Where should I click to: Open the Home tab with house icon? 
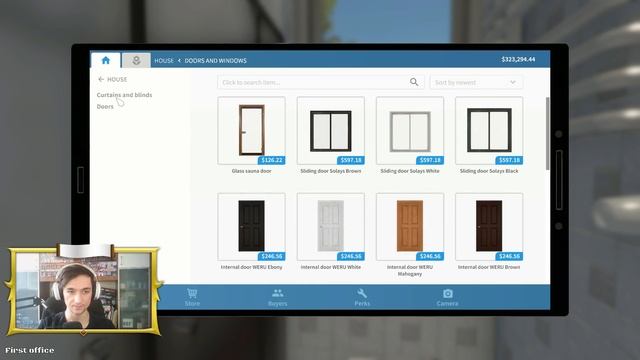[x=106, y=60]
